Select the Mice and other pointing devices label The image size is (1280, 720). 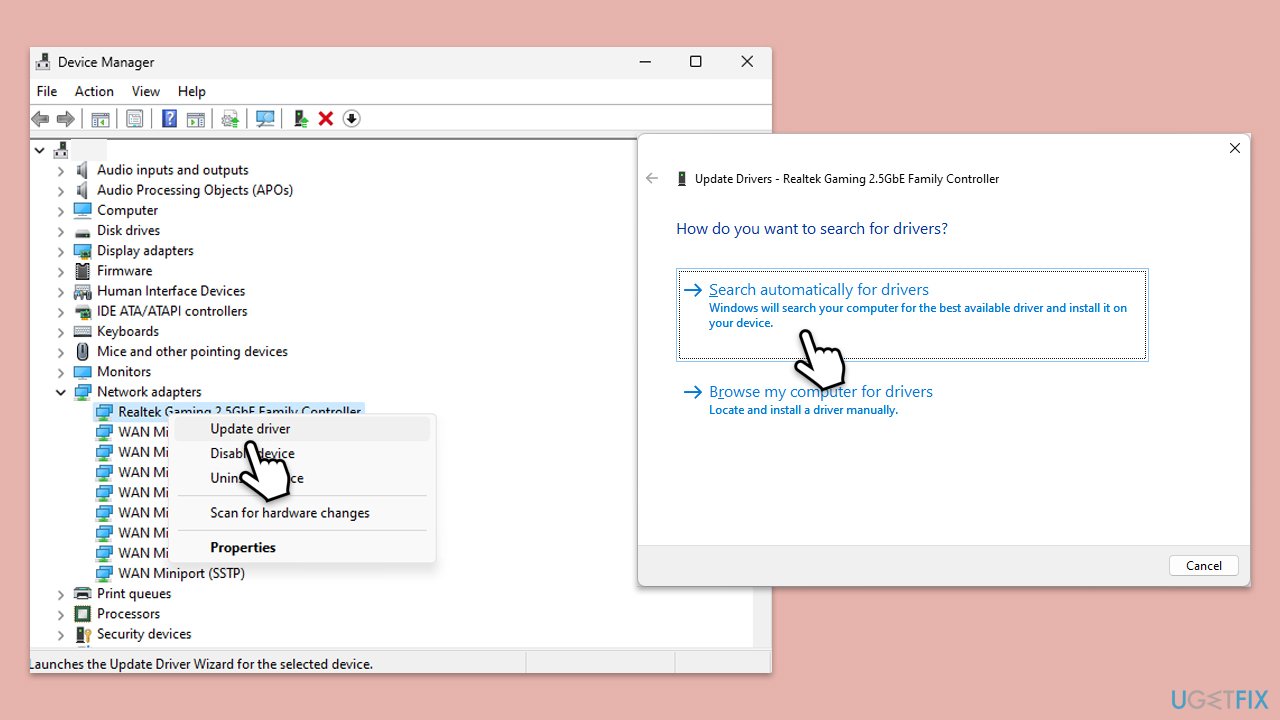(192, 352)
